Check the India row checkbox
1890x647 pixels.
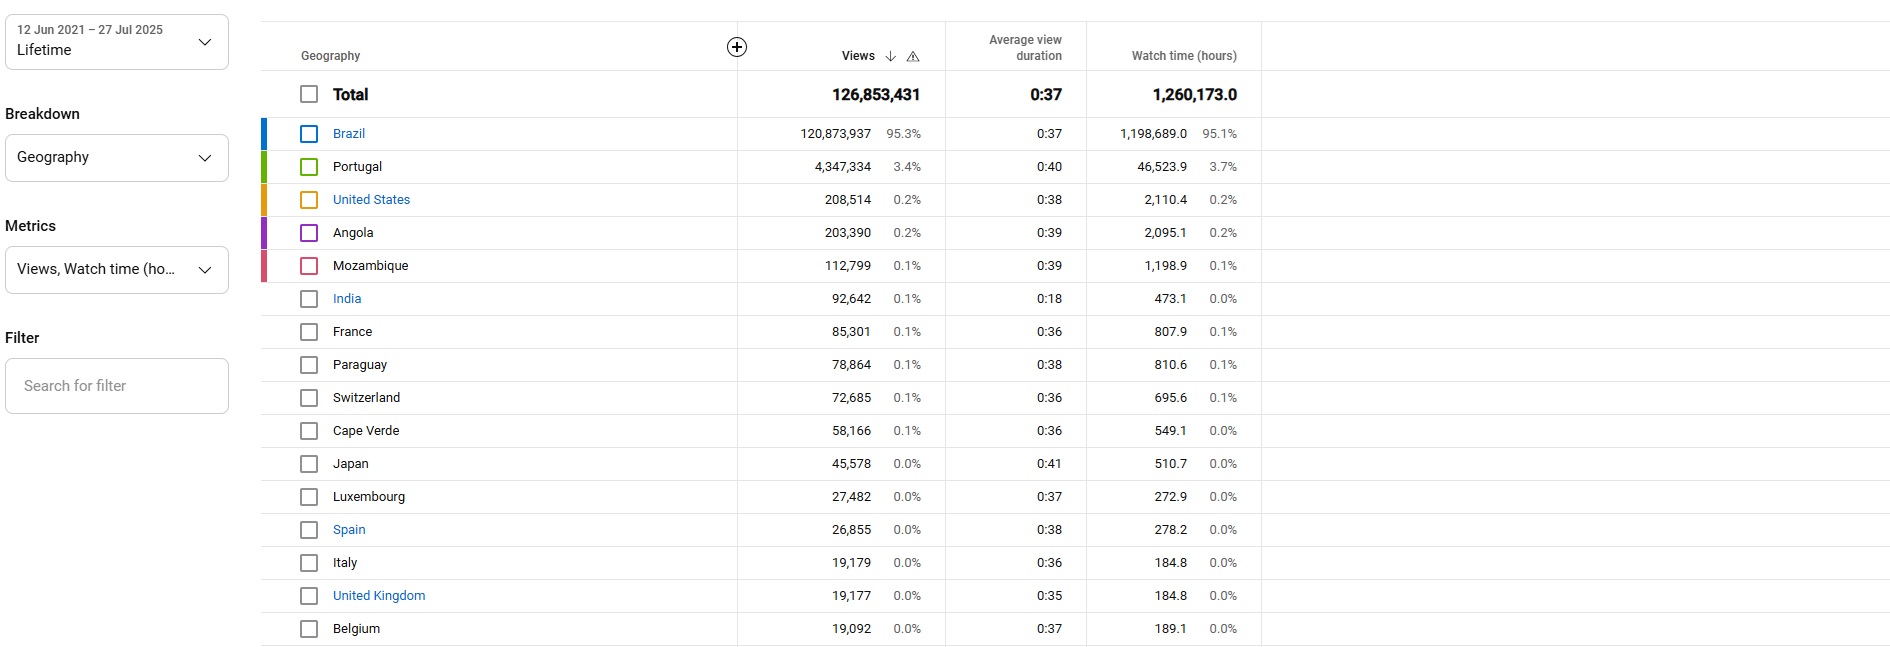309,299
